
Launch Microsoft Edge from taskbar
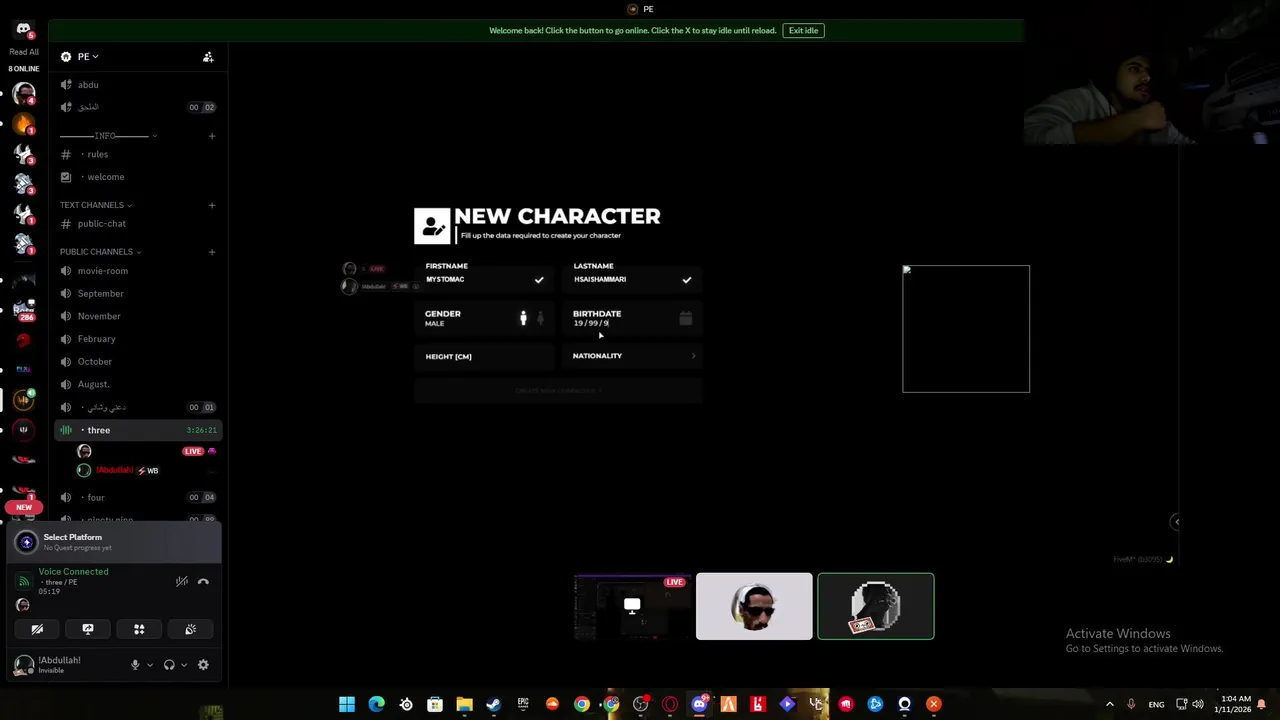pyautogui.click(x=376, y=704)
